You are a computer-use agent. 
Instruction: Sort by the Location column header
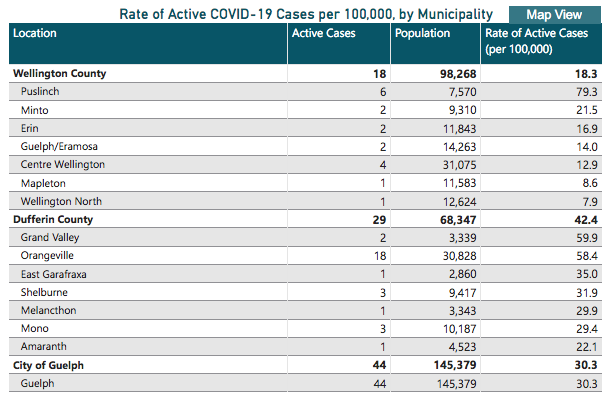pos(35,34)
